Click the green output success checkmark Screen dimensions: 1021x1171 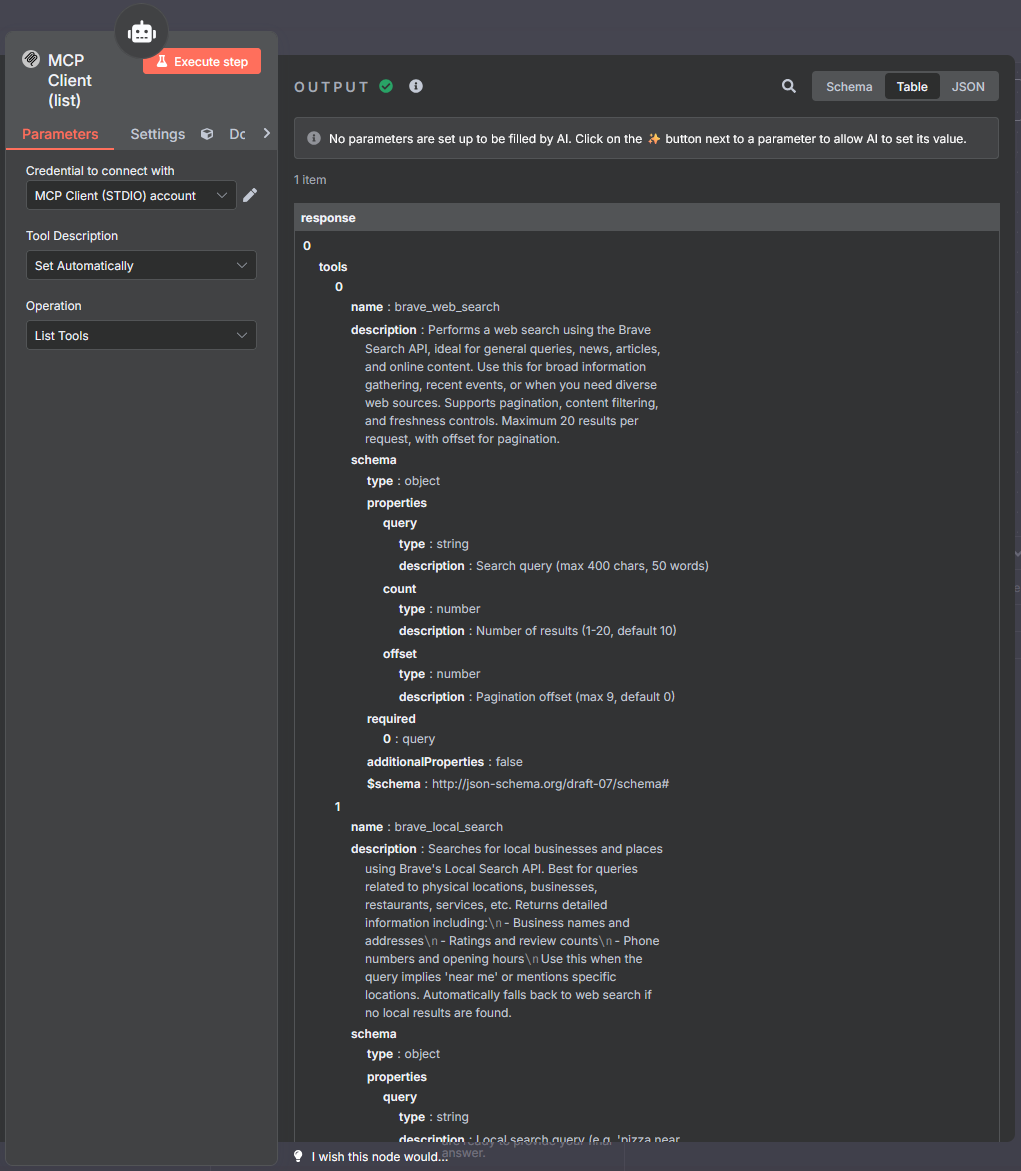point(386,87)
